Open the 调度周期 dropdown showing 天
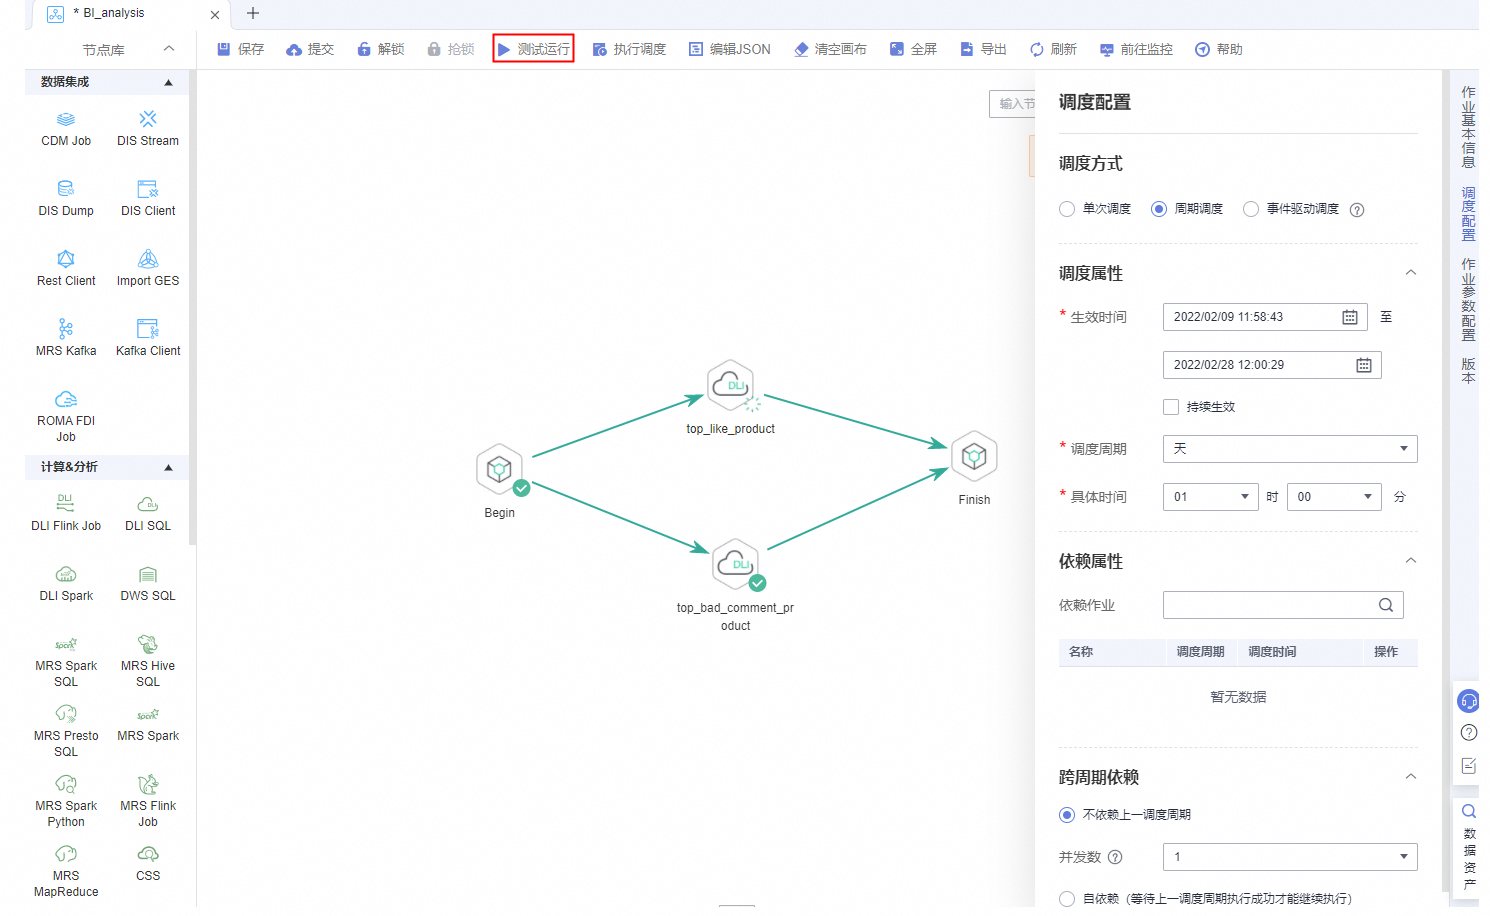 (x=1290, y=449)
